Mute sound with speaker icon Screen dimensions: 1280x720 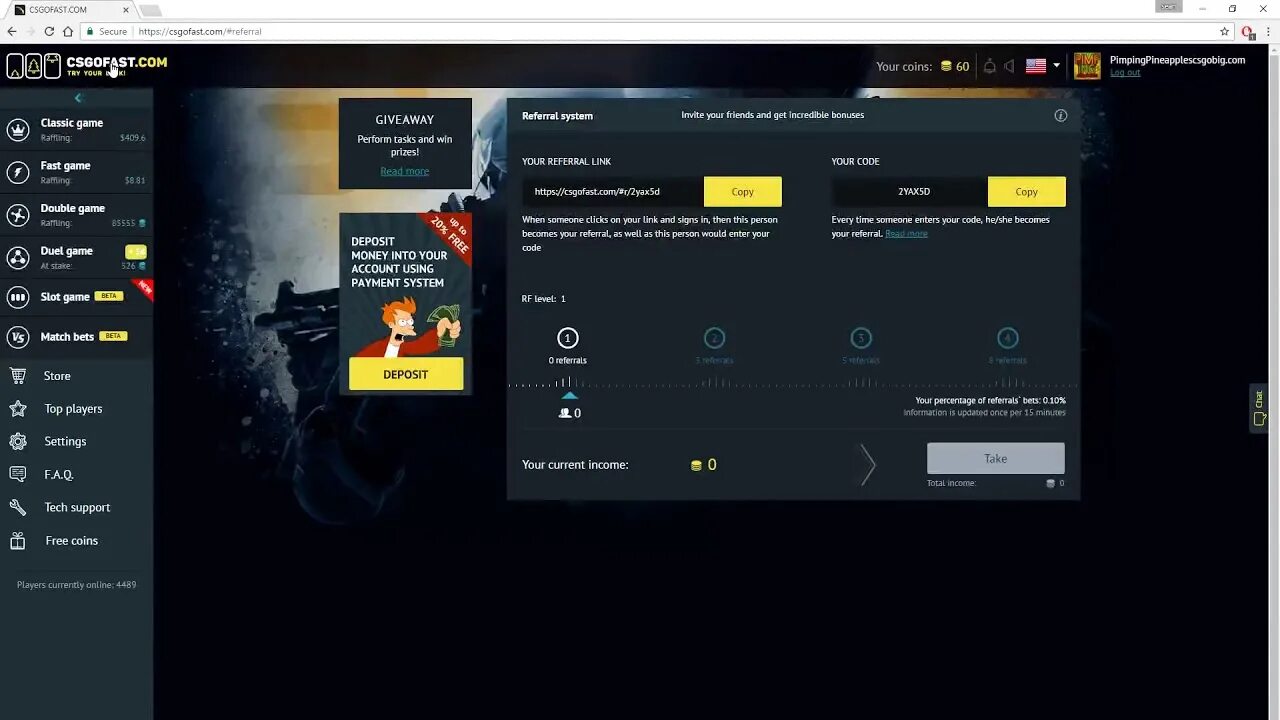click(1010, 66)
